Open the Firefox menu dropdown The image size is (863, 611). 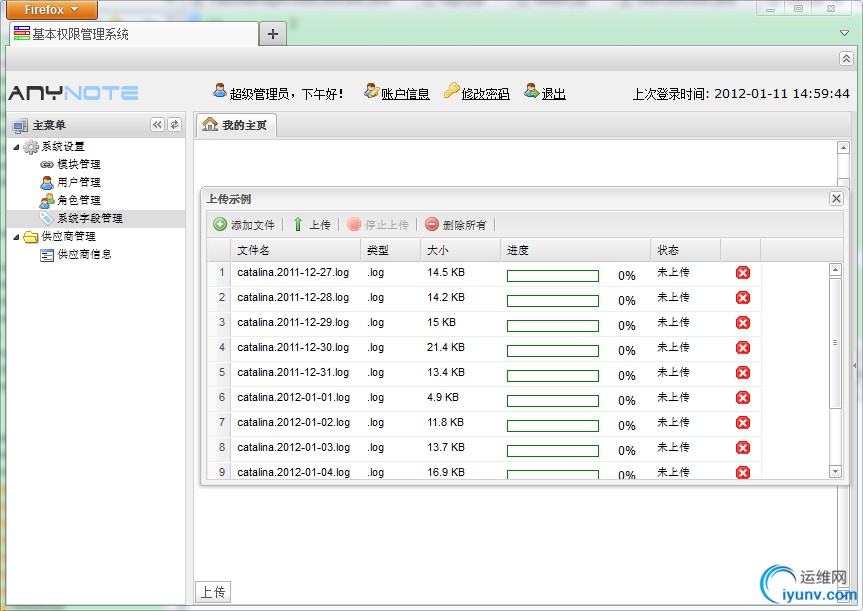pos(51,9)
